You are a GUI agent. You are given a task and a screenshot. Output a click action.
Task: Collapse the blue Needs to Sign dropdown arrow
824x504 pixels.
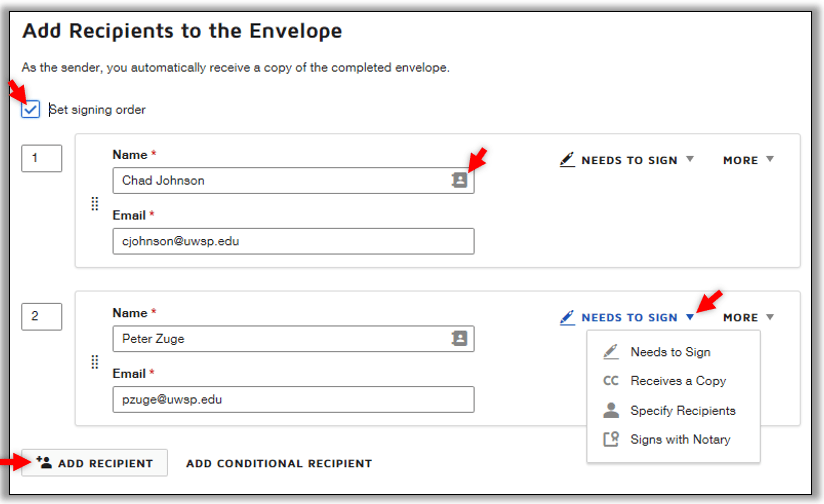pyautogui.click(x=690, y=317)
